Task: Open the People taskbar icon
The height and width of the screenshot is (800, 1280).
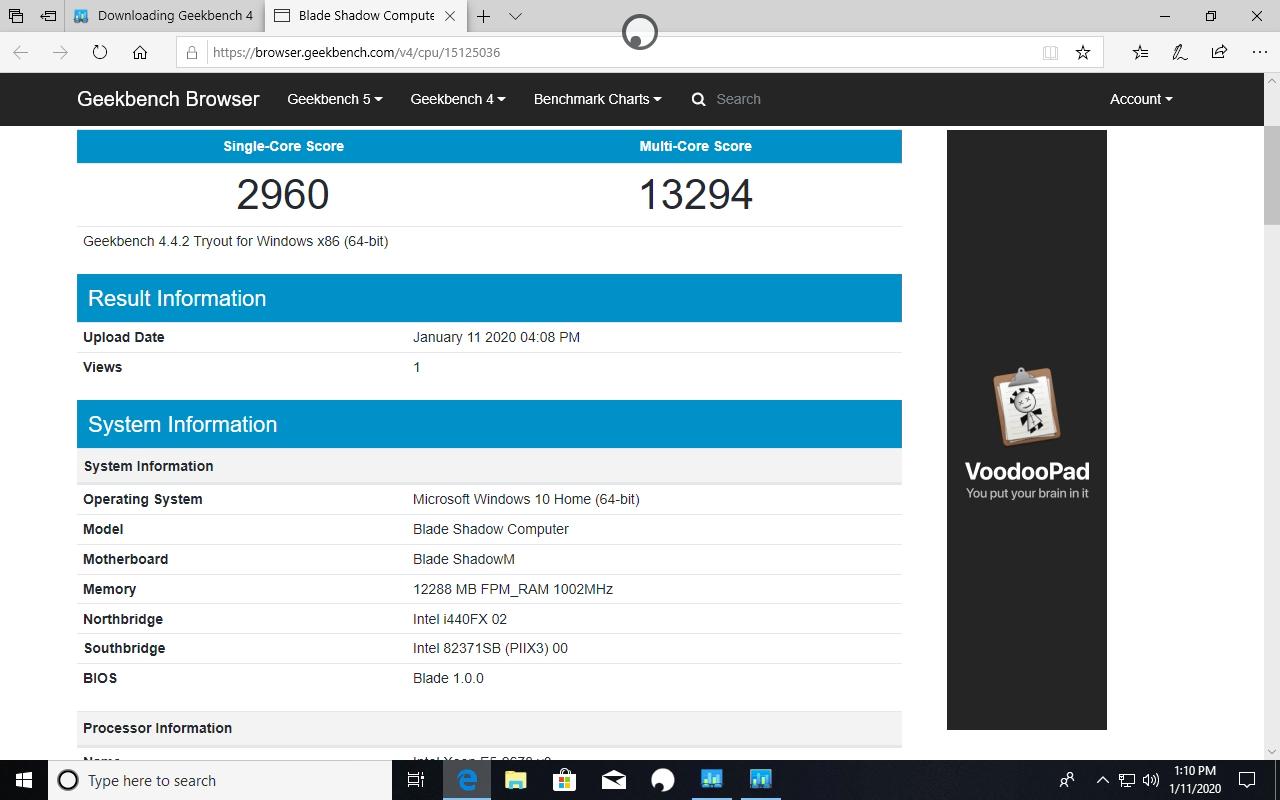Action: pos(1067,780)
